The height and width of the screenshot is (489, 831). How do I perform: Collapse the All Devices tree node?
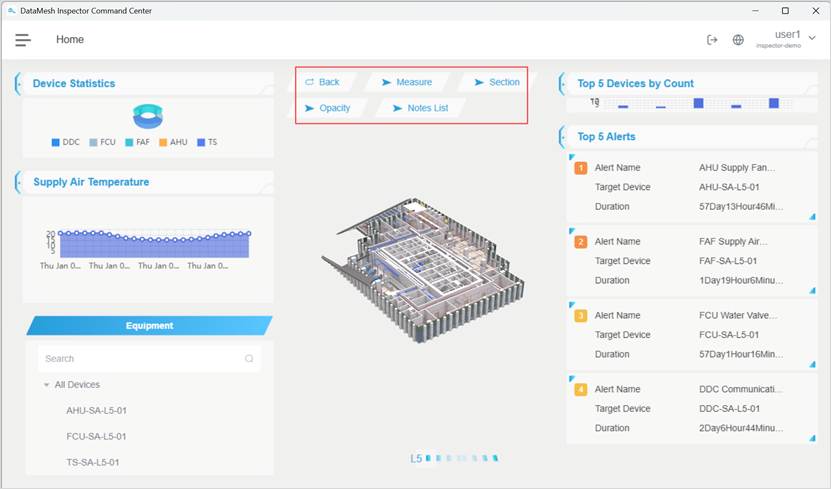tap(46, 385)
